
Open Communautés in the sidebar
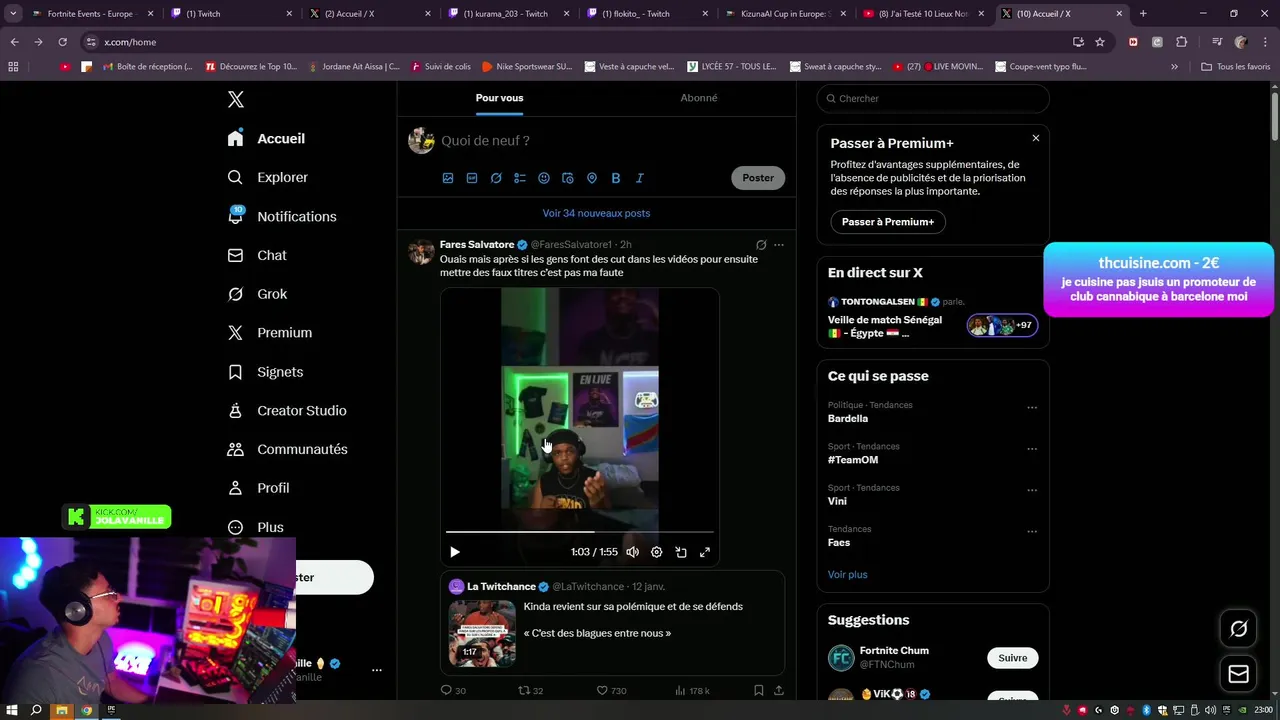[x=288, y=449]
